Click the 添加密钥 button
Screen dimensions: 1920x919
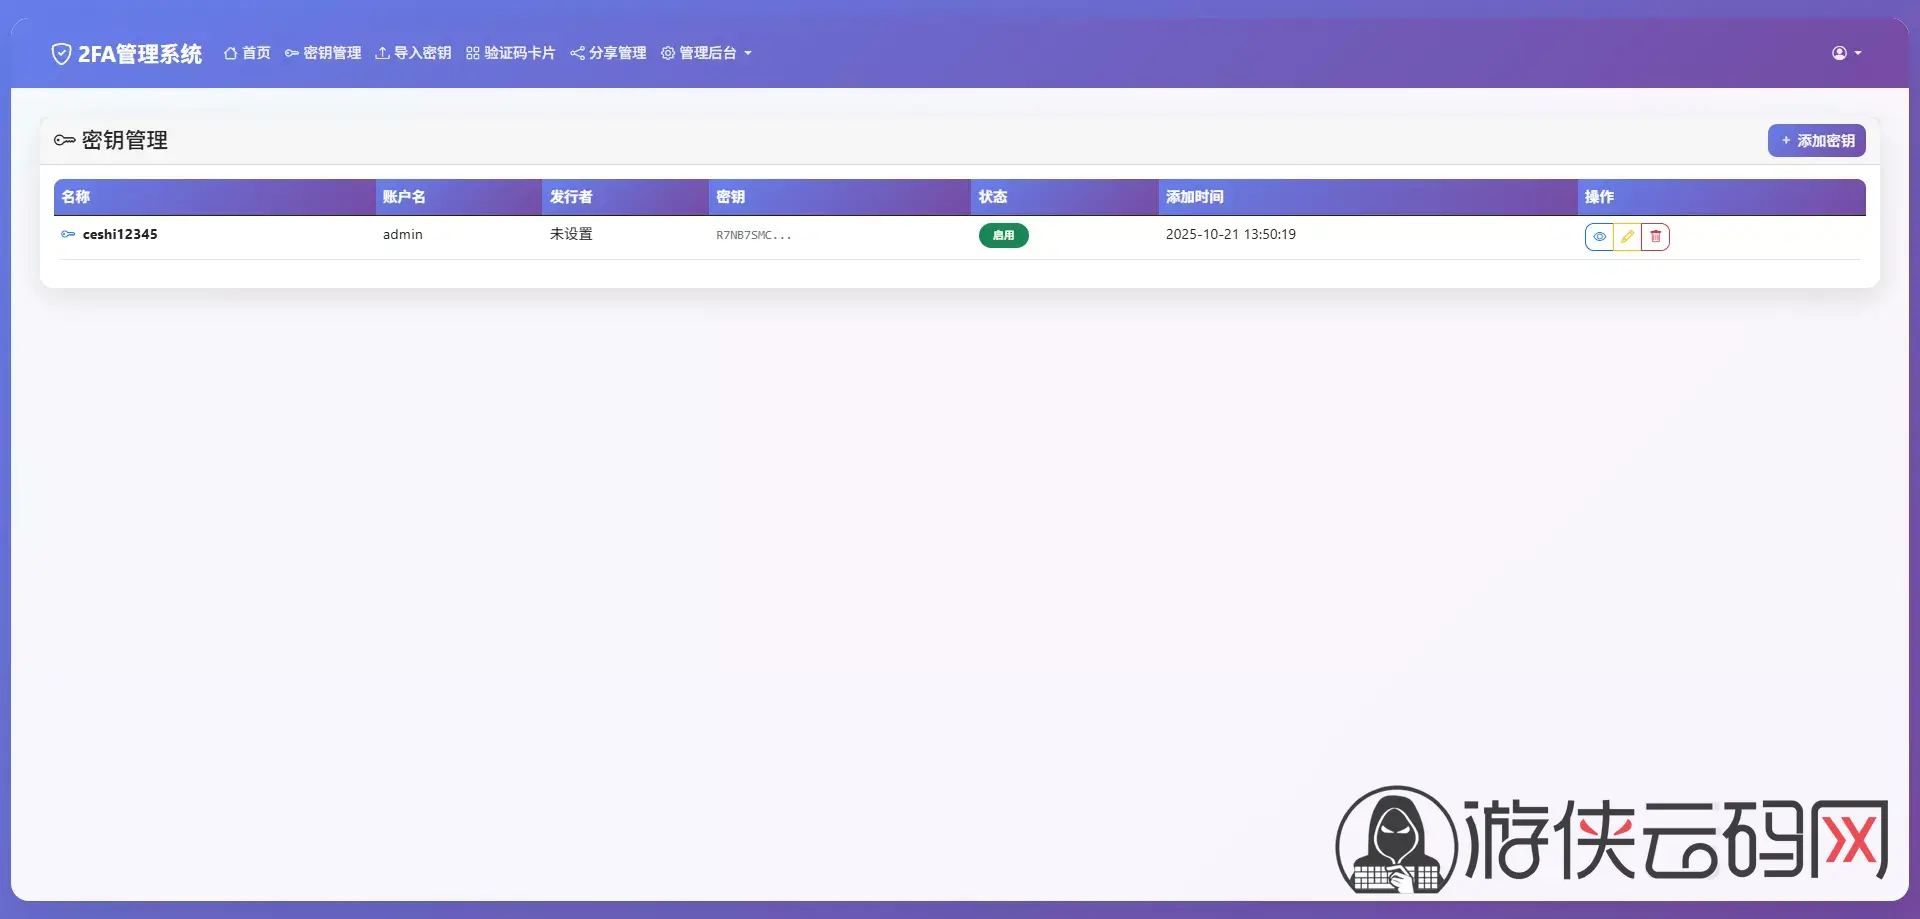pyautogui.click(x=1816, y=141)
